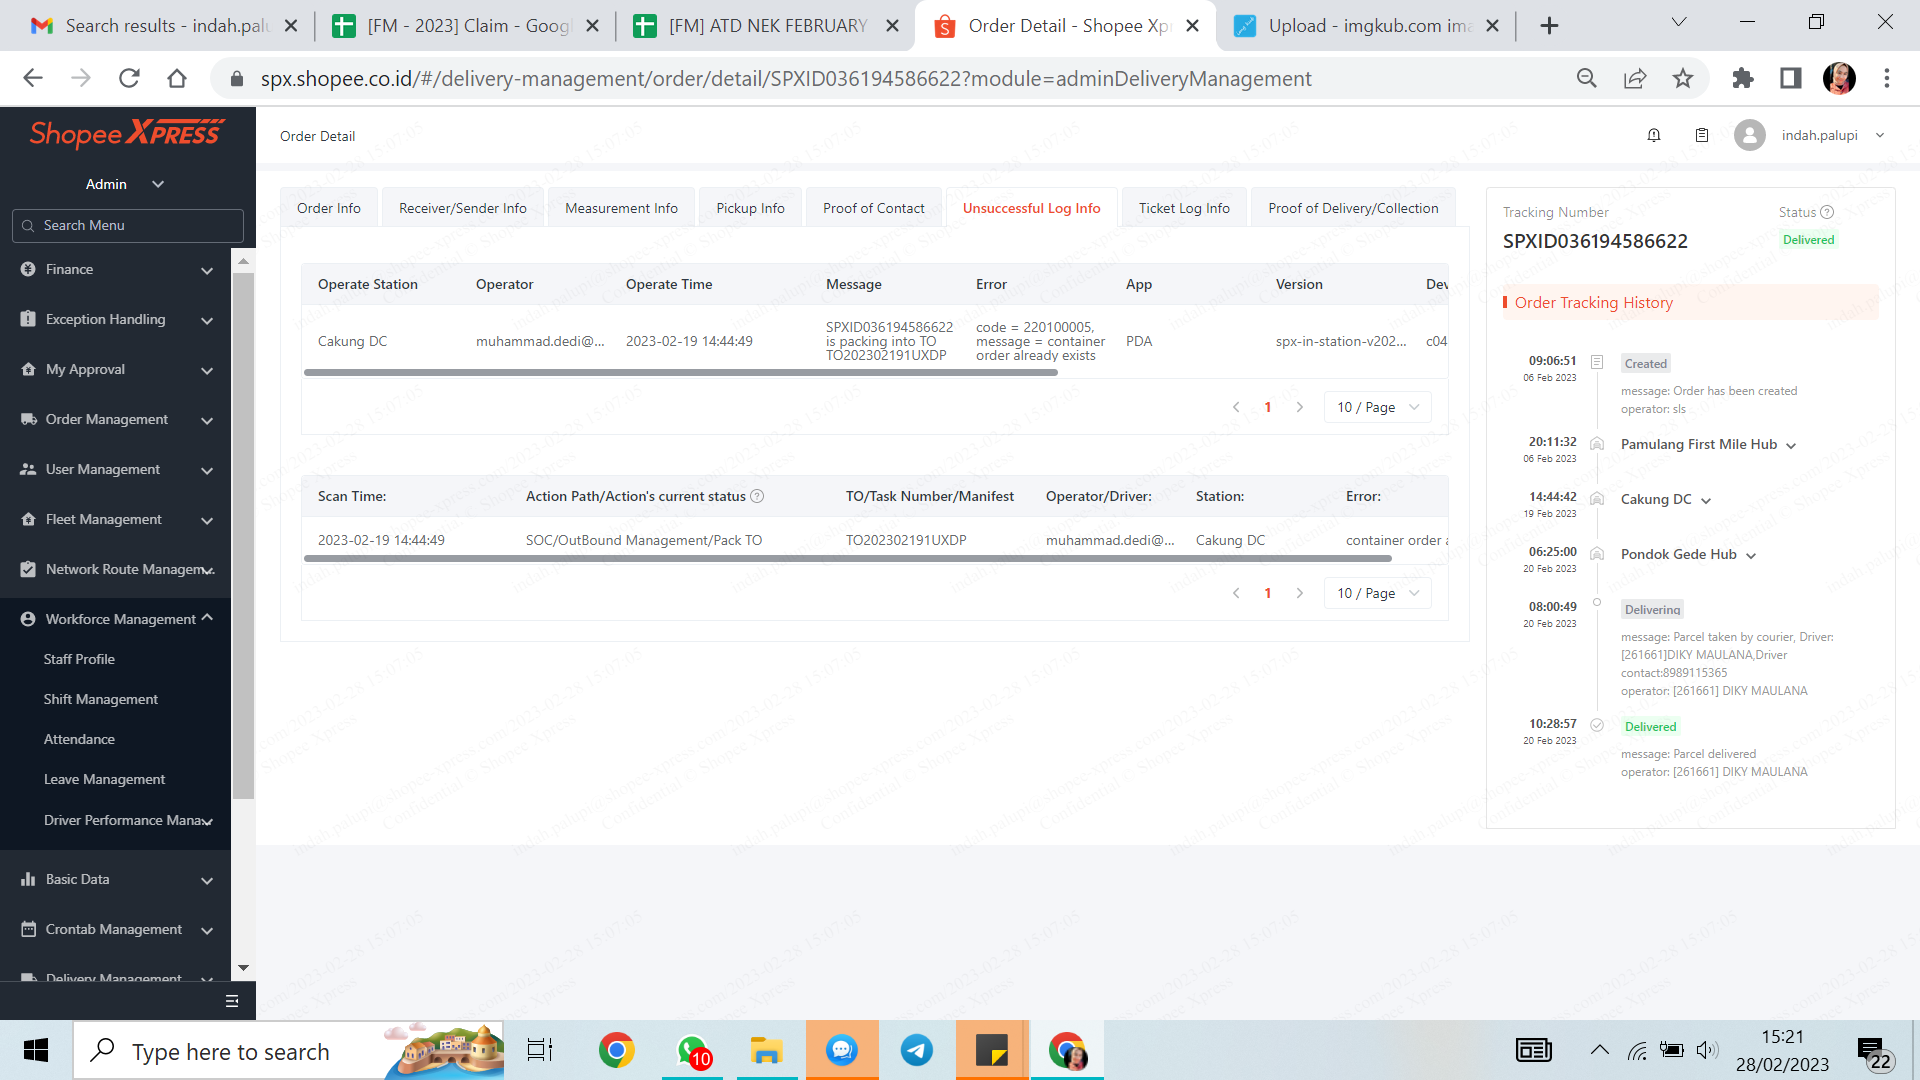Open File Explorer from the taskbar

[x=767, y=1050]
